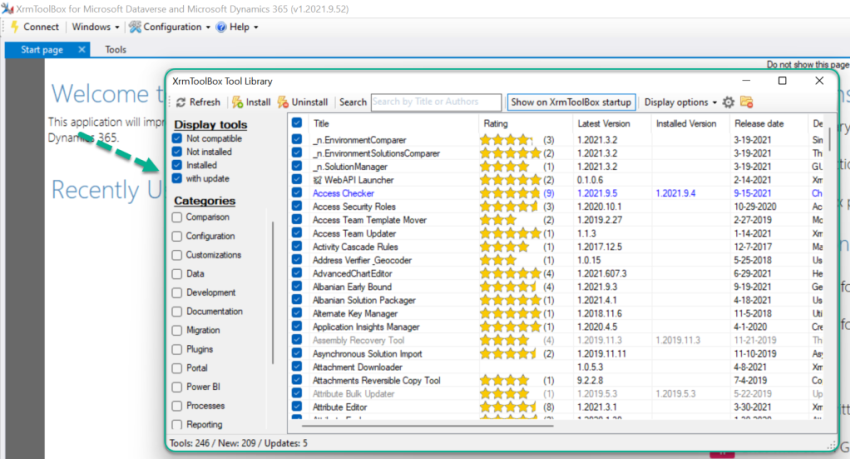Click the Search by Title or Authors field
Image resolution: width=850 pixels, height=459 pixels.
(x=435, y=102)
